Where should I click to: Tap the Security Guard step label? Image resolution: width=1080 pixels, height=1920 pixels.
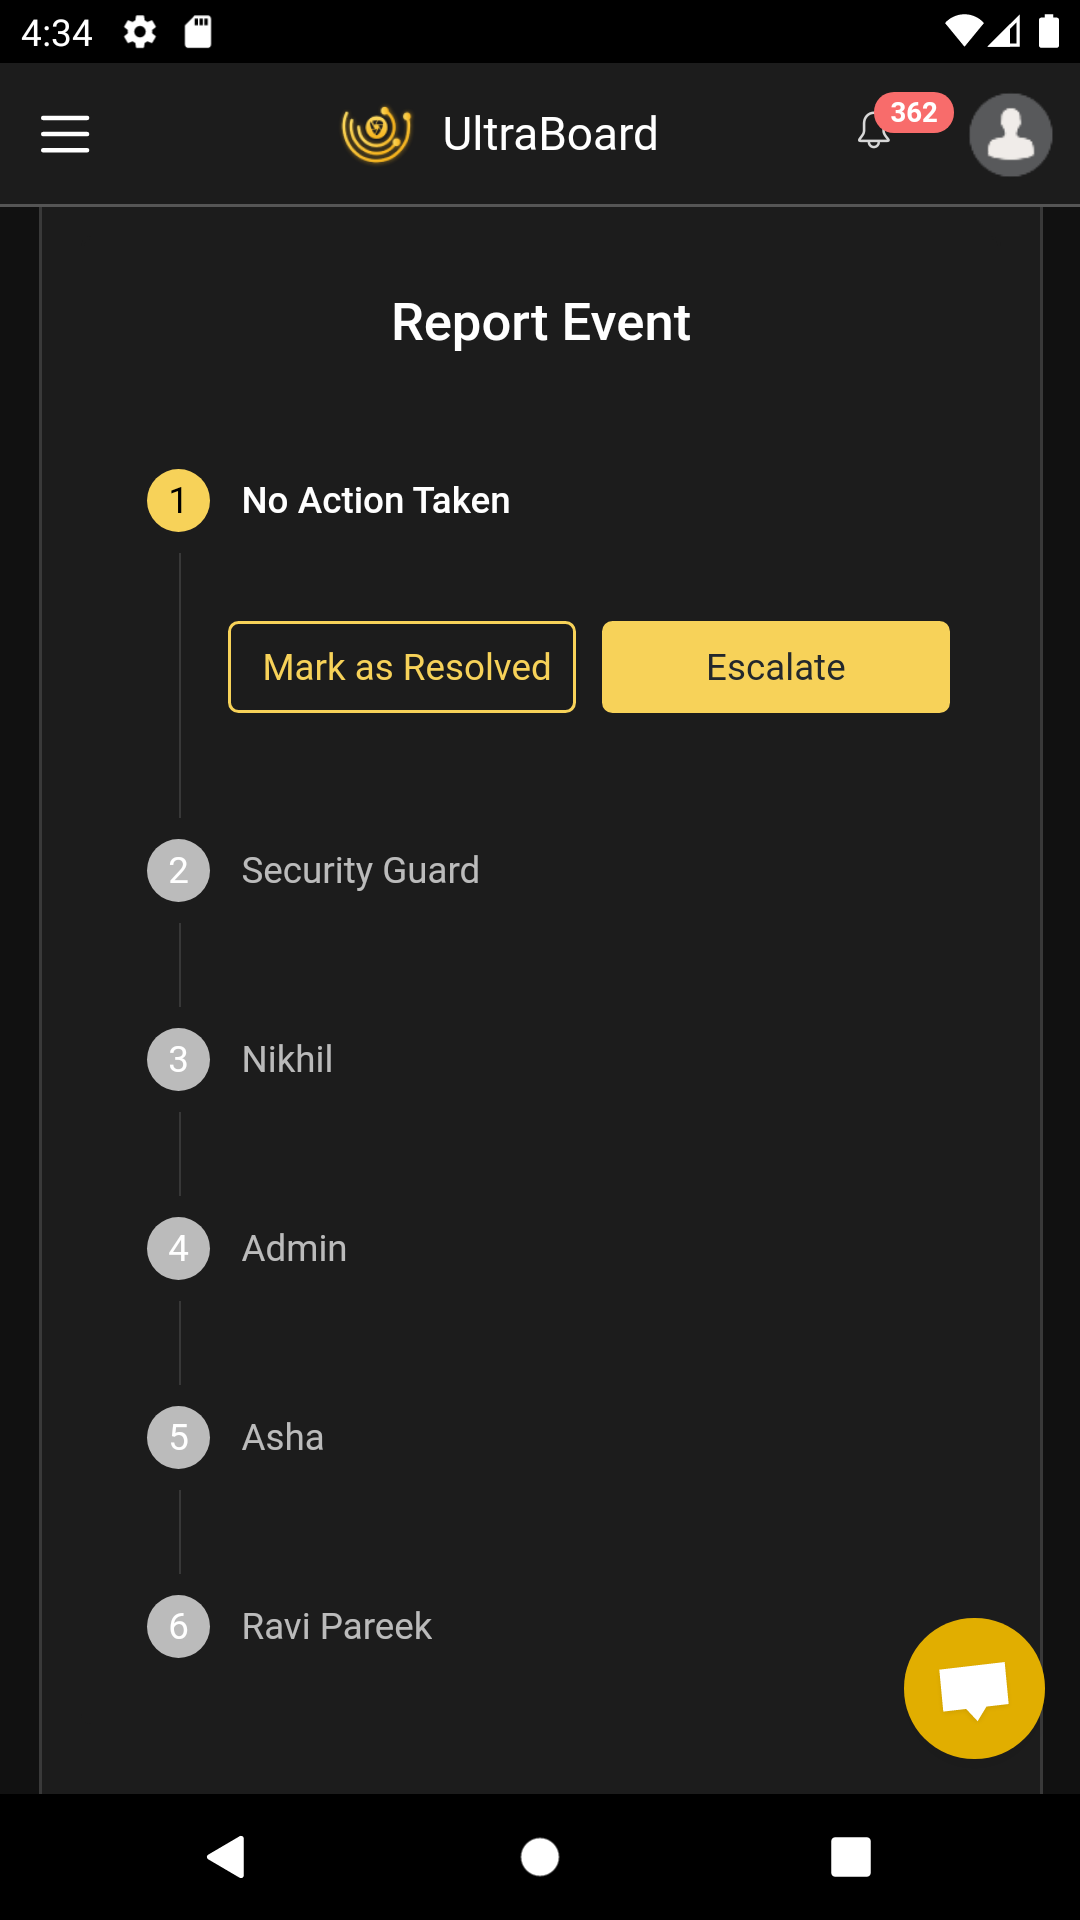click(361, 870)
